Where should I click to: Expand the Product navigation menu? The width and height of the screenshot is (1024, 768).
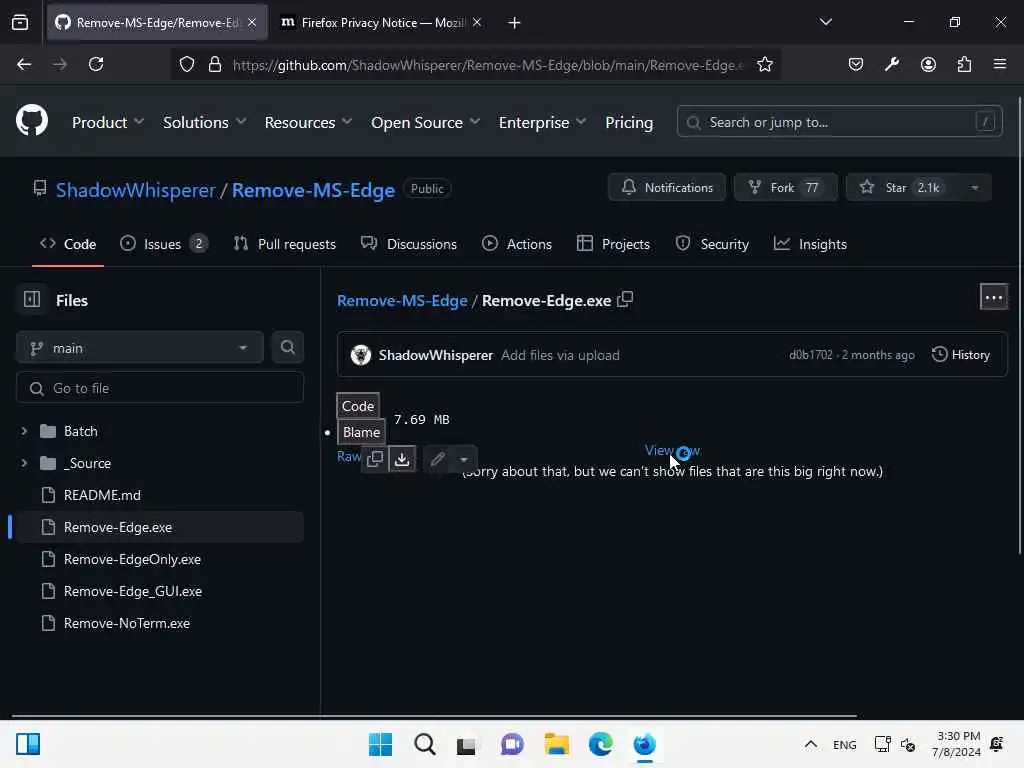coord(108,122)
